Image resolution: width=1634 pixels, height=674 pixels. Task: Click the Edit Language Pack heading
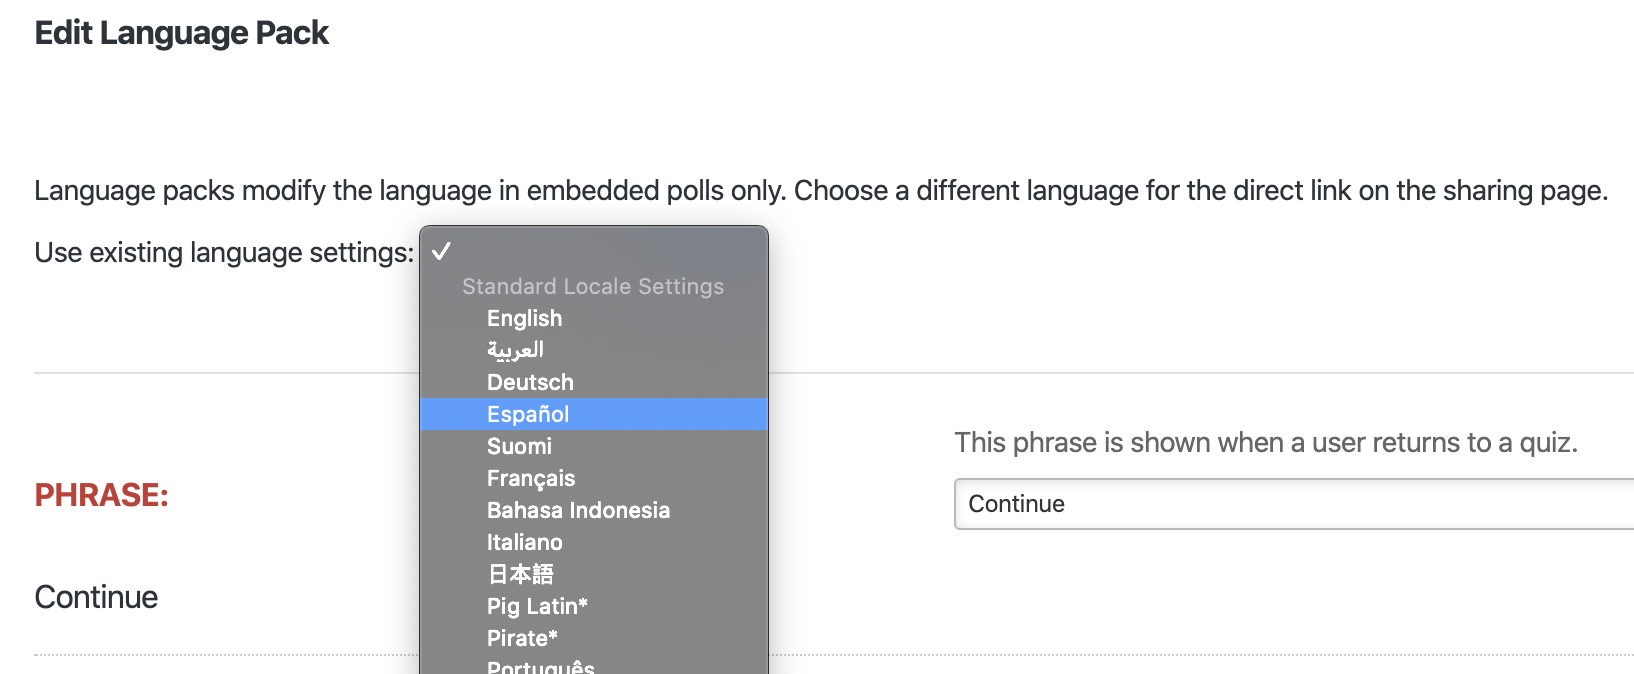pos(181,33)
